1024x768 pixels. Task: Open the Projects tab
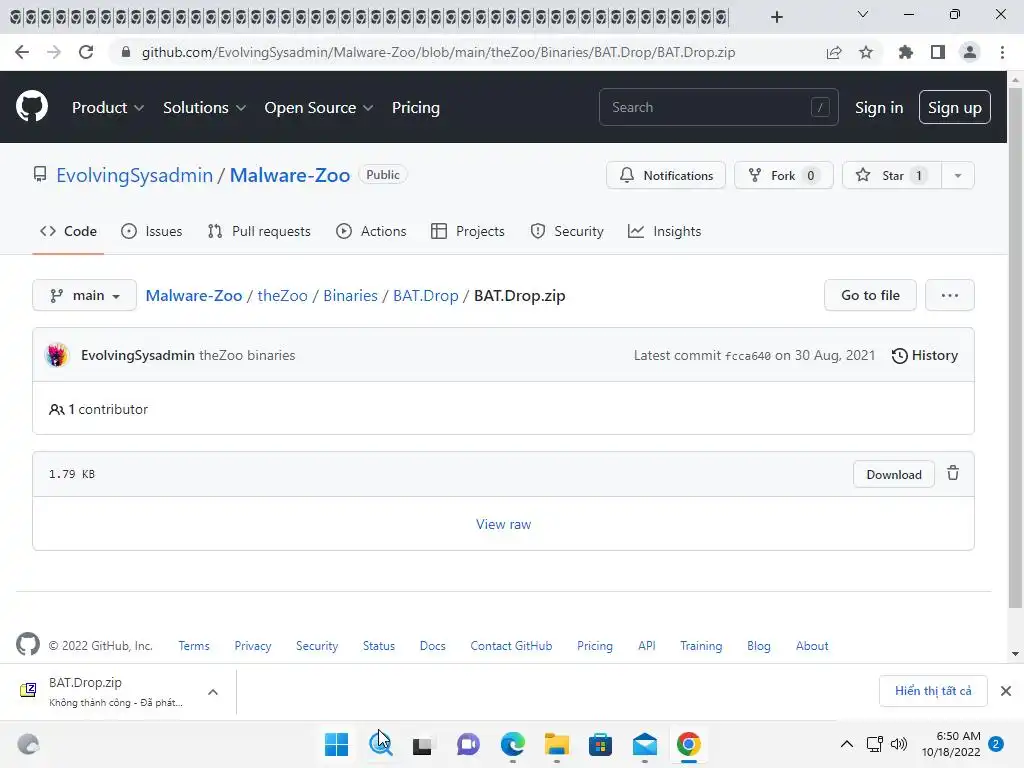click(x=468, y=231)
